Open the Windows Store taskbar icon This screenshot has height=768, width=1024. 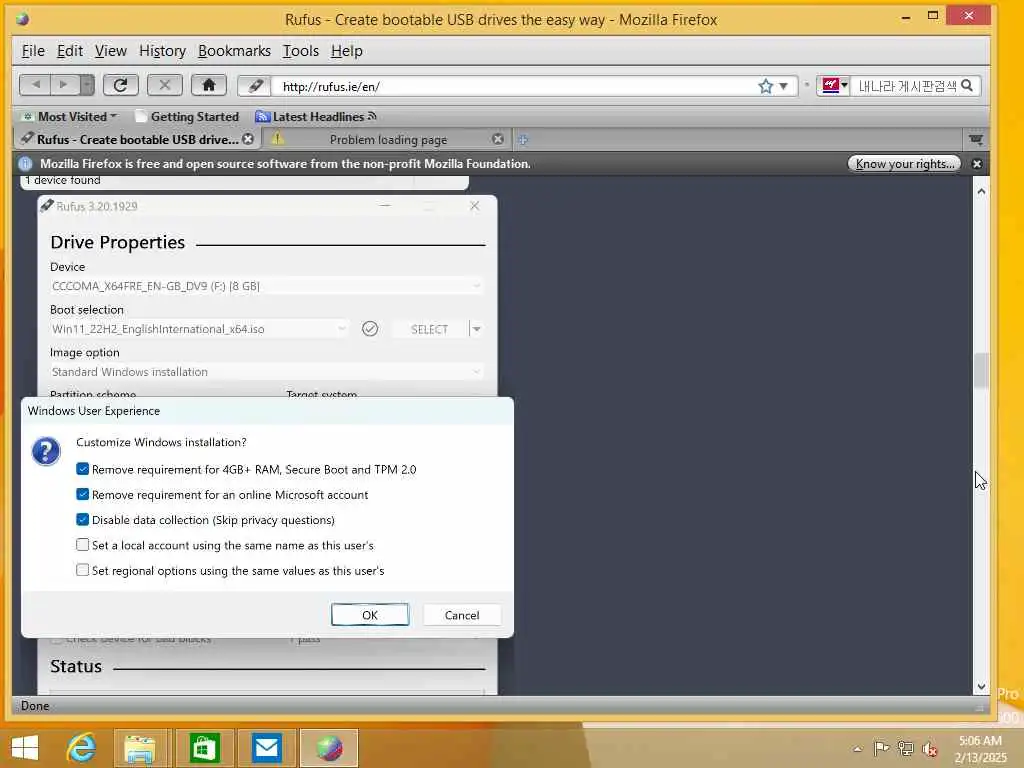204,748
